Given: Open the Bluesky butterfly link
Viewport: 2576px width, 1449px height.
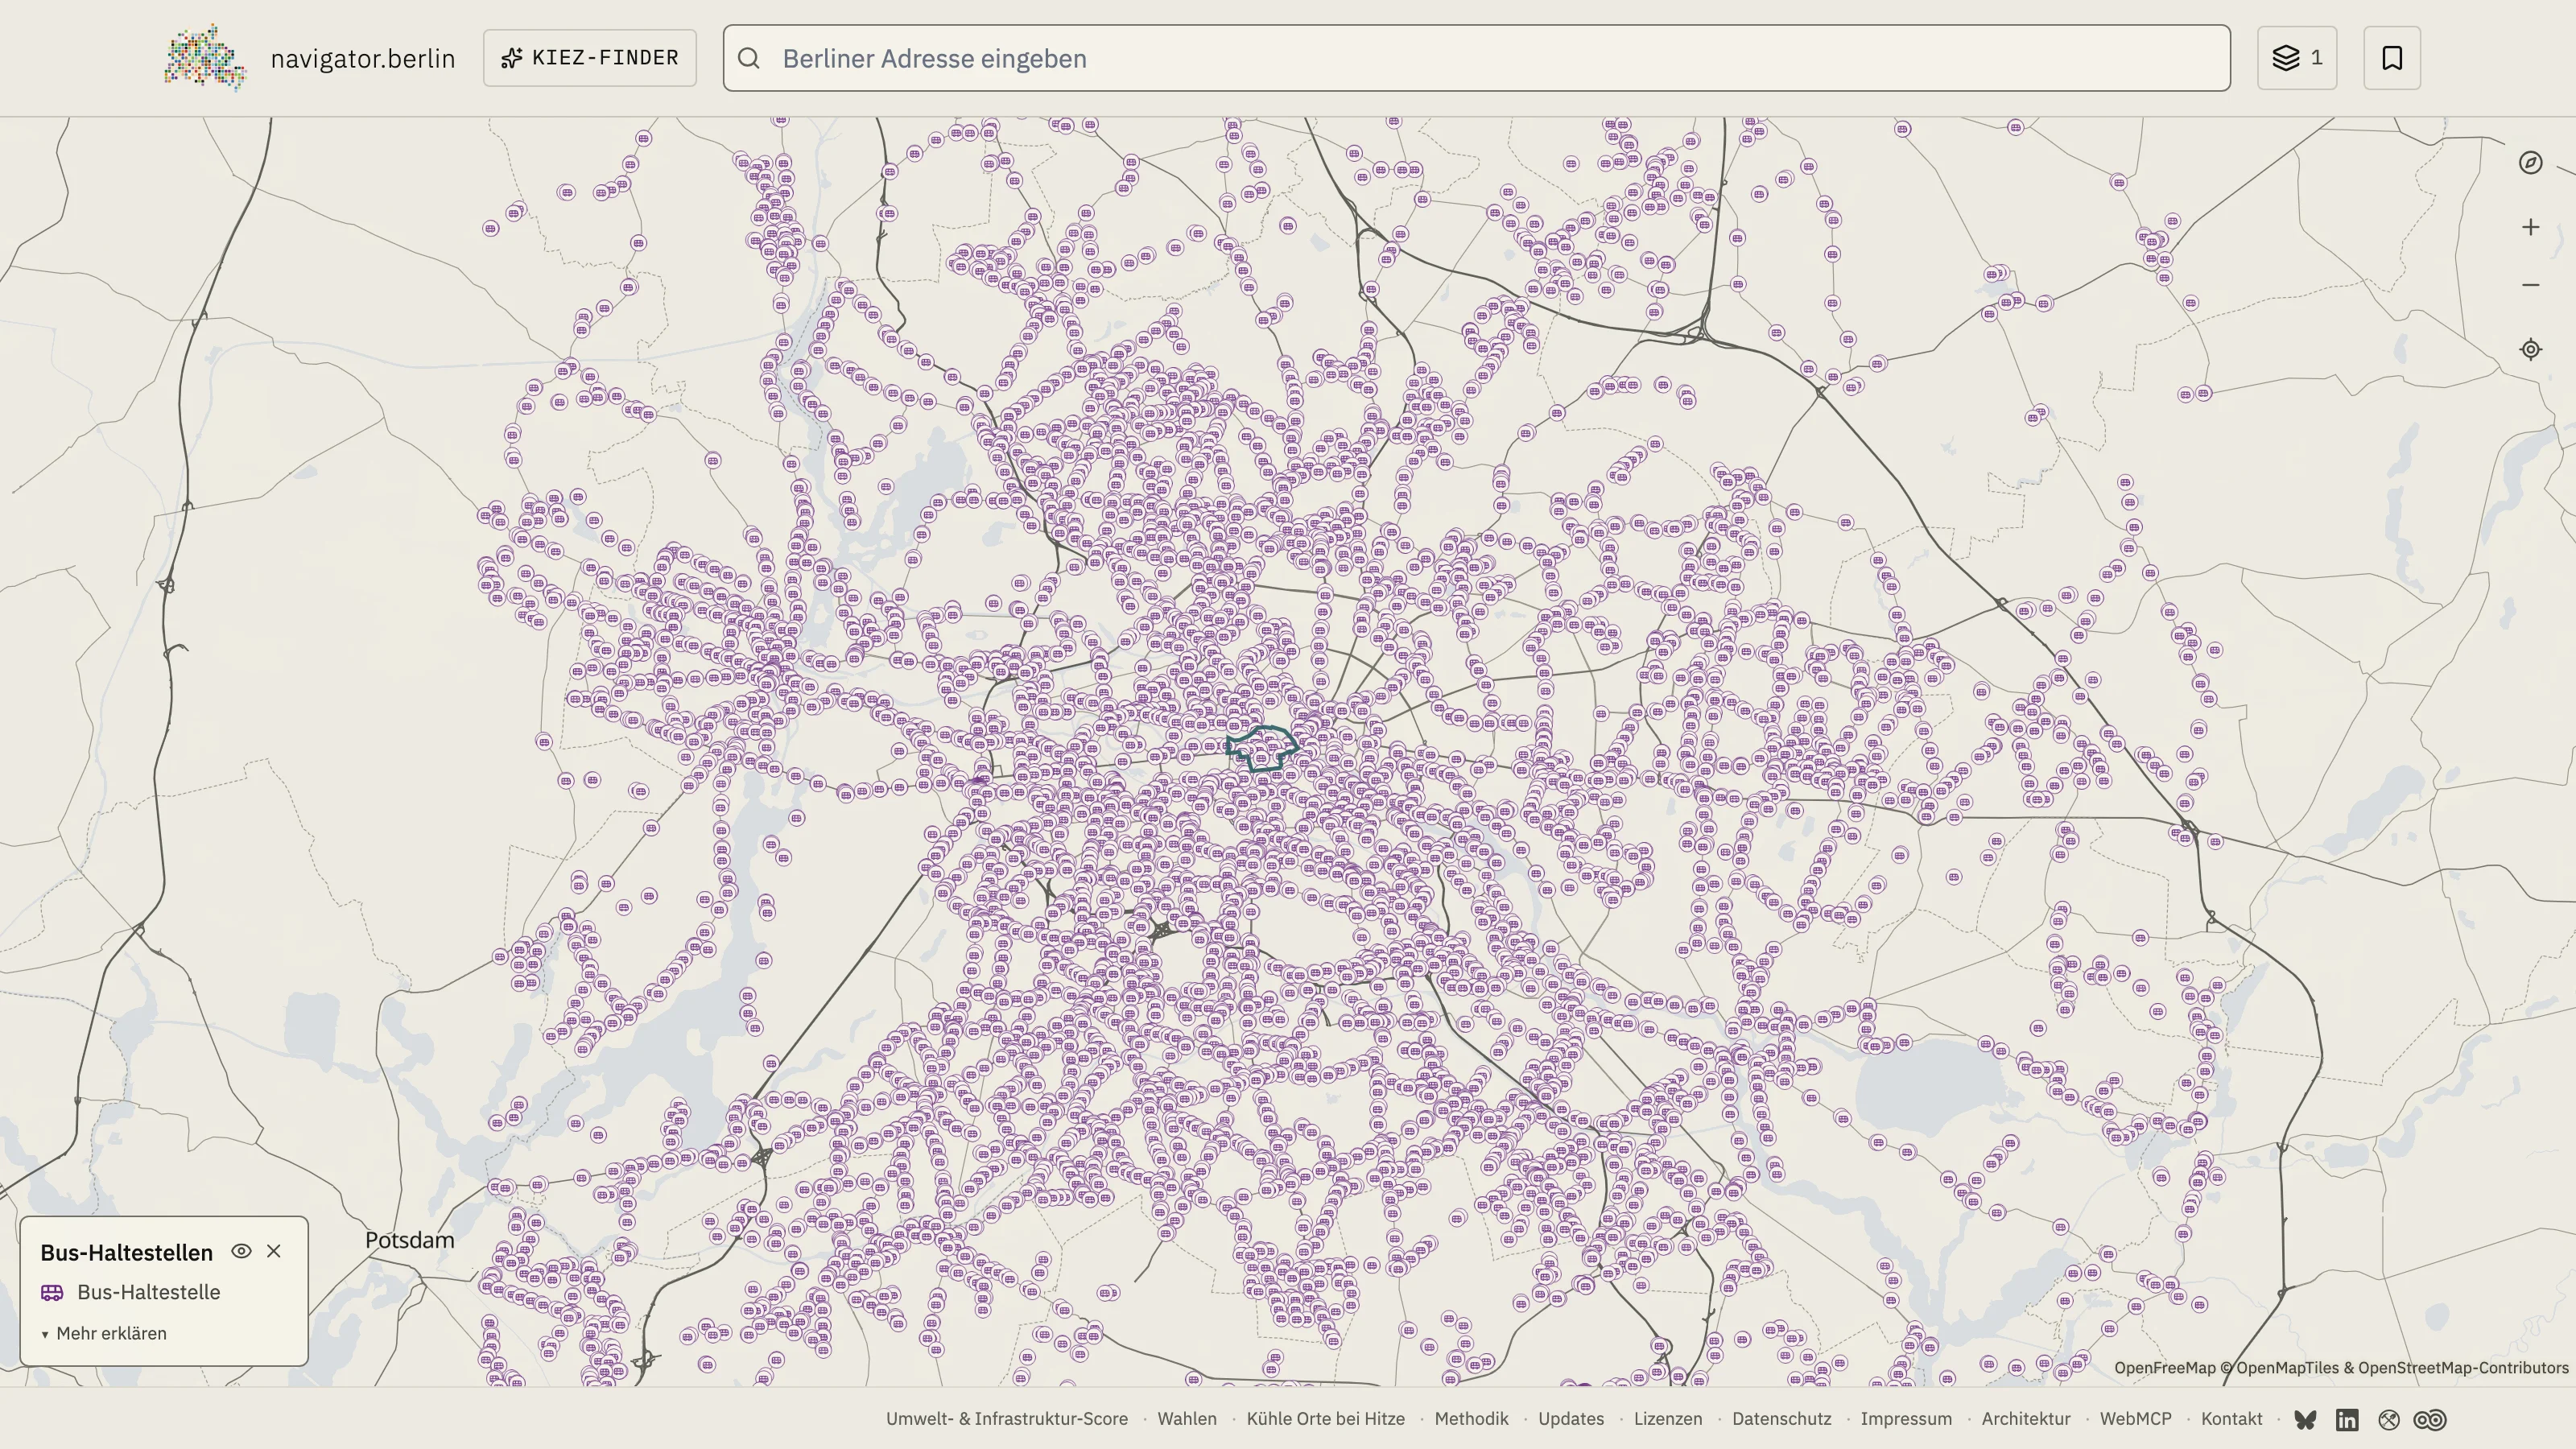Looking at the screenshot, I should (x=2305, y=1420).
